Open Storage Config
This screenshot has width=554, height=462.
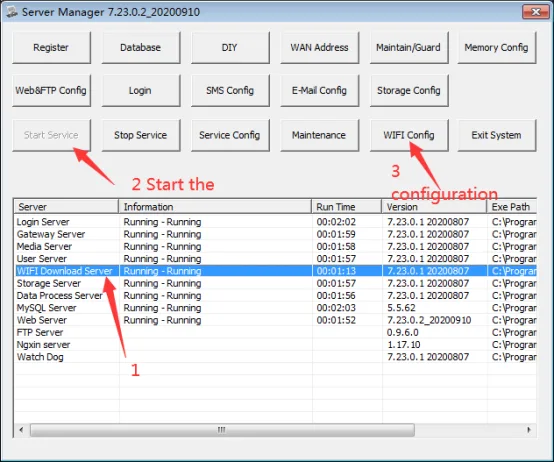coord(409,90)
